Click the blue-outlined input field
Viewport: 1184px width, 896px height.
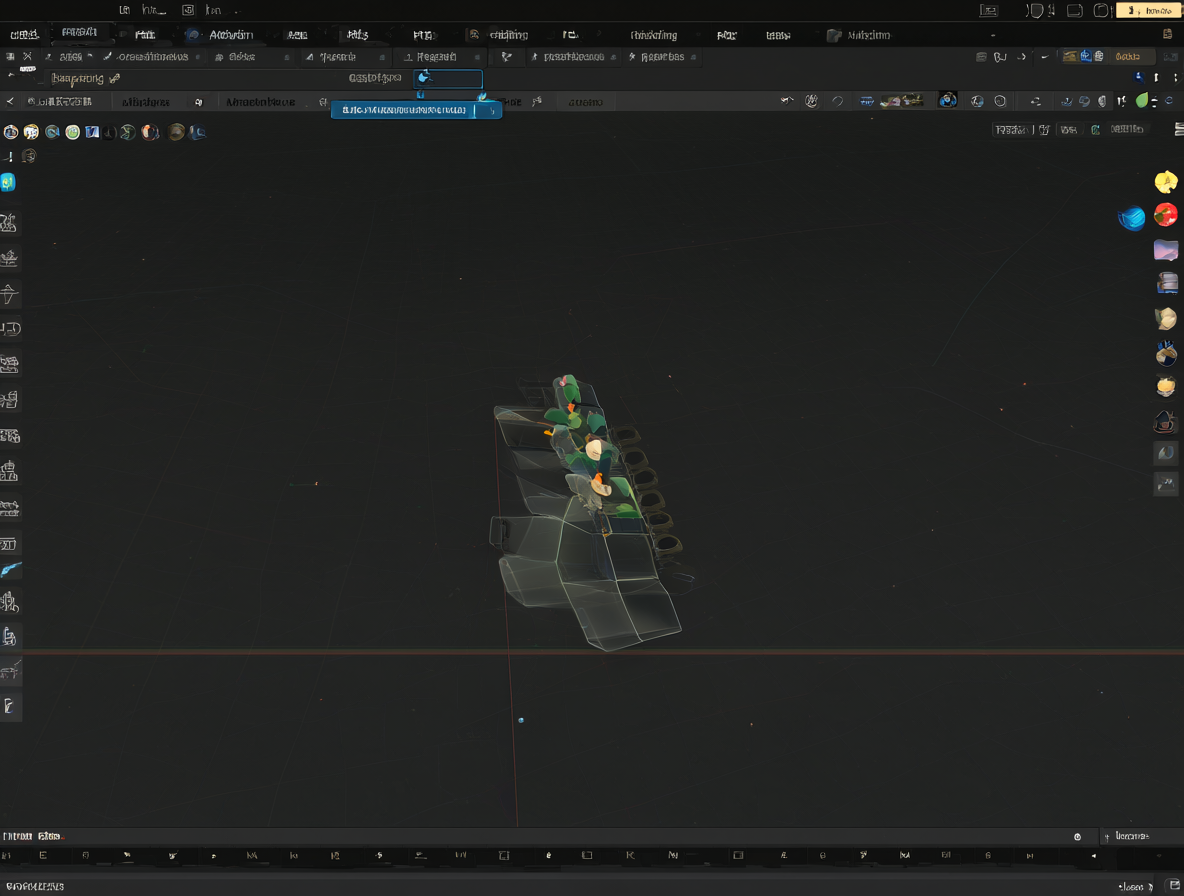pos(448,79)
